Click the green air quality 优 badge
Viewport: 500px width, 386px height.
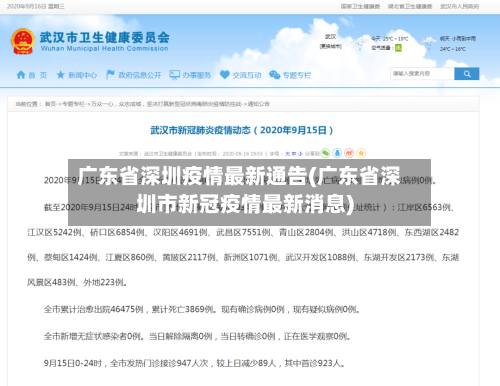398,48
